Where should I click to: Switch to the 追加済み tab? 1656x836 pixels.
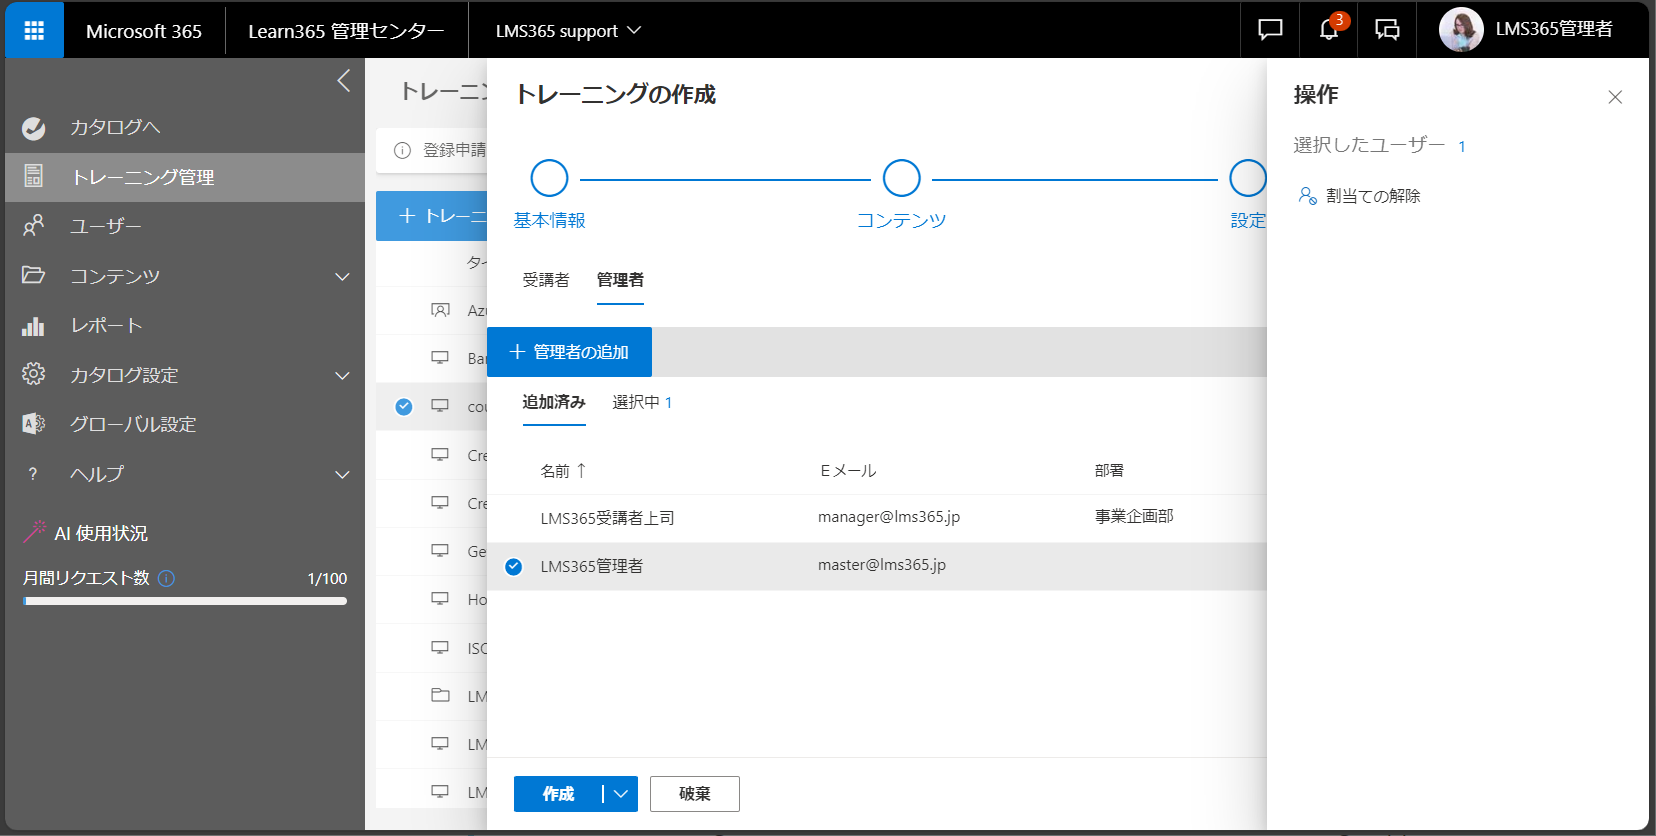(x=554, y=402)
